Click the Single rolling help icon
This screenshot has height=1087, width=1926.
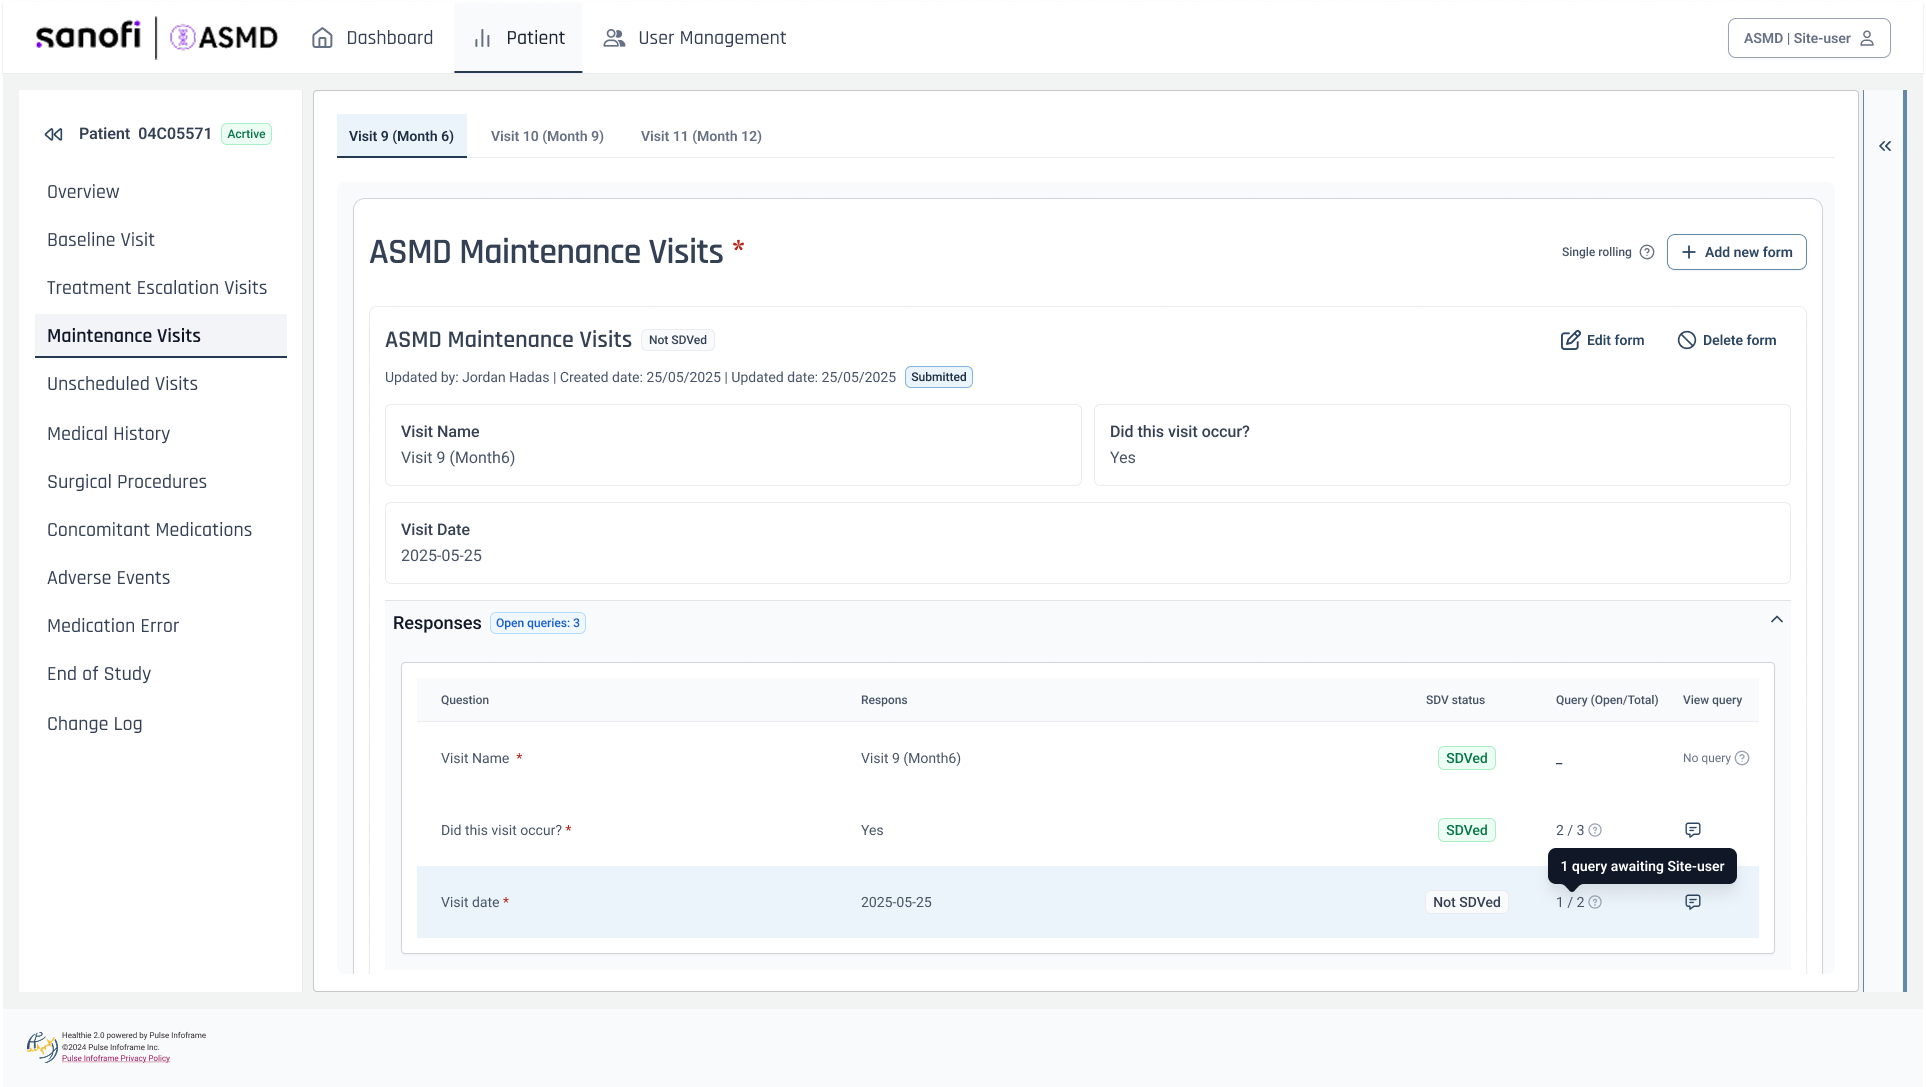point(1647,252)
